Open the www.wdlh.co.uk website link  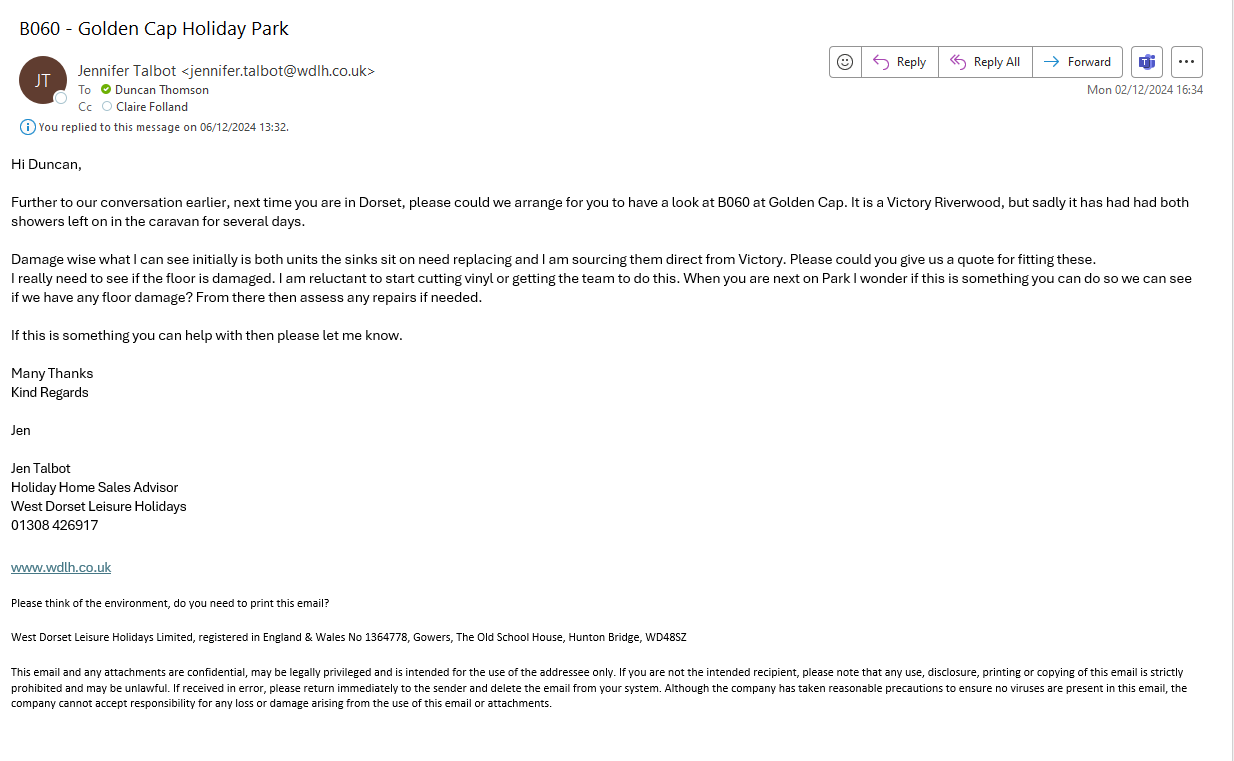click(x=61, y=567)
